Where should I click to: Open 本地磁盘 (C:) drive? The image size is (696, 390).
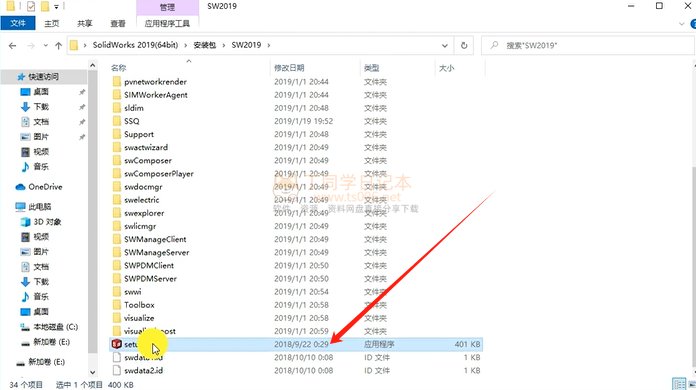(55, 327)
